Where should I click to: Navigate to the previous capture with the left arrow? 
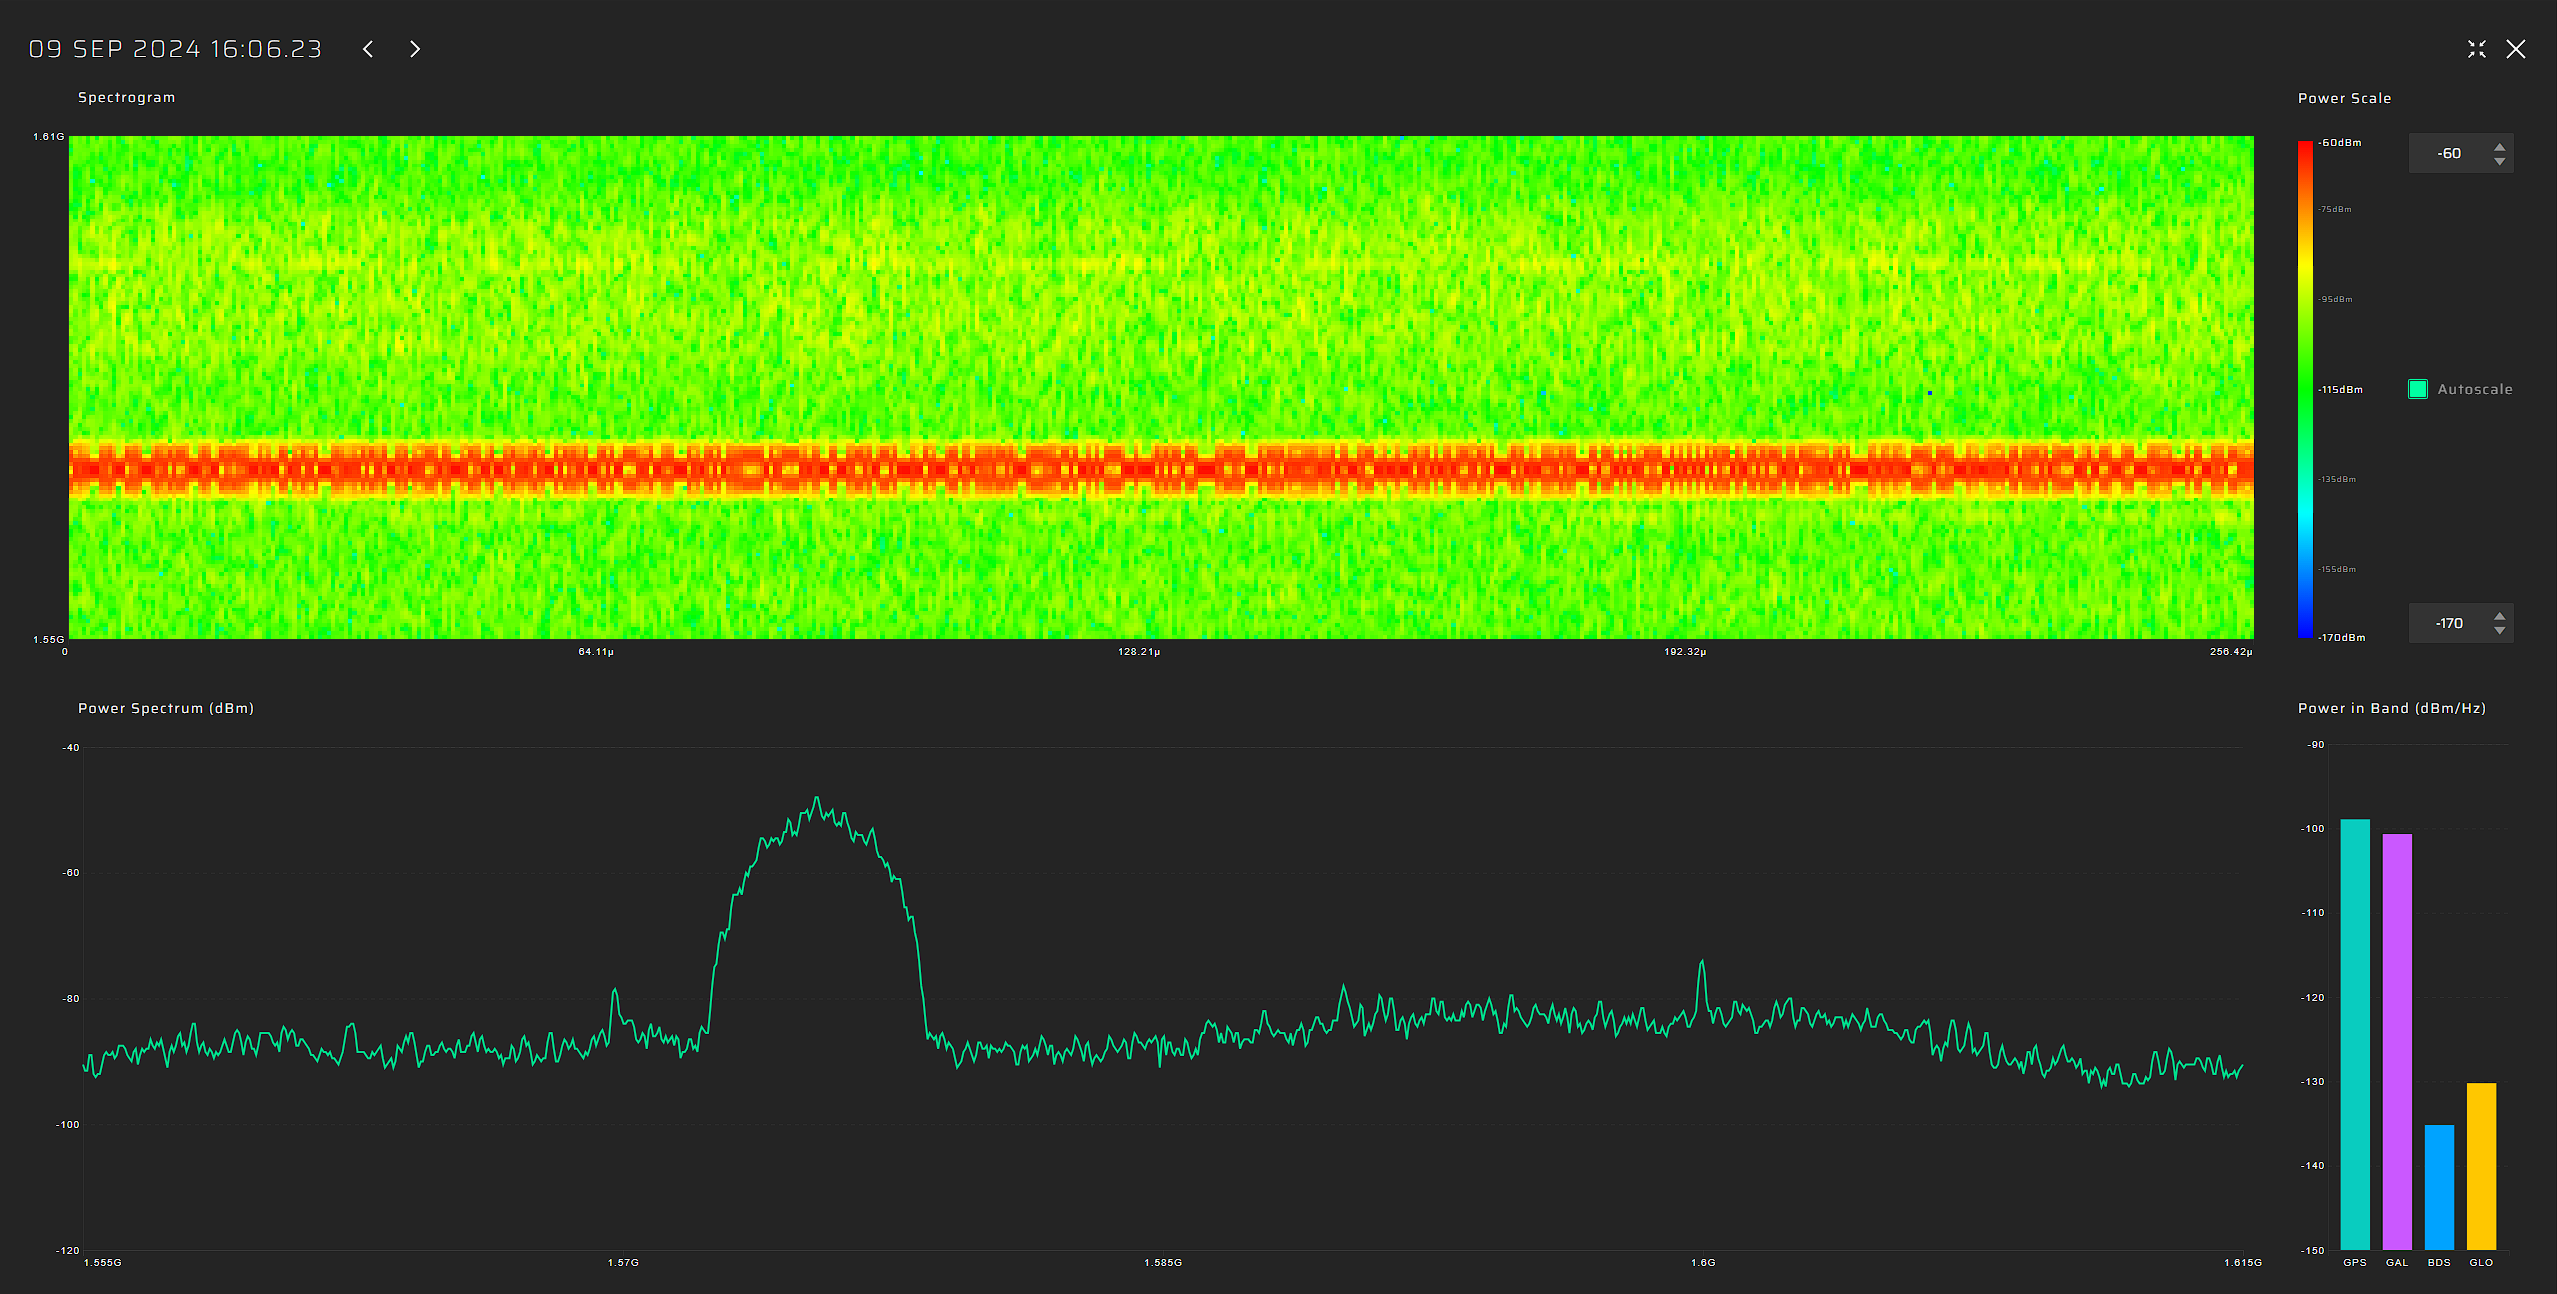pos(368,48)
